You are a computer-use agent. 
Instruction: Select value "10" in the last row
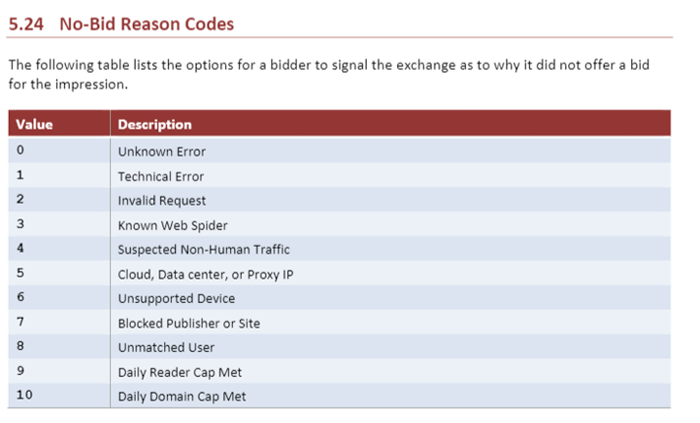[24, 396]
